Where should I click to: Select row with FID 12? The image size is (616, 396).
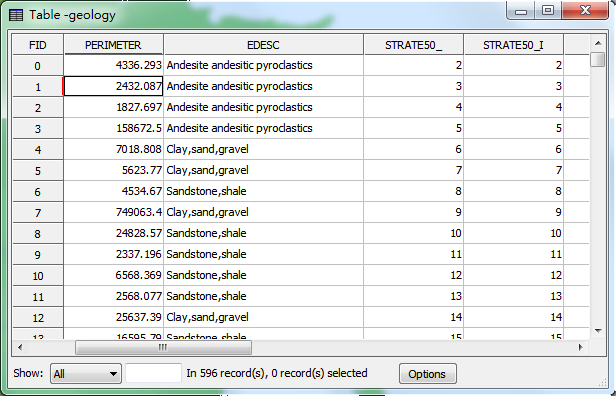click(38, 317)
